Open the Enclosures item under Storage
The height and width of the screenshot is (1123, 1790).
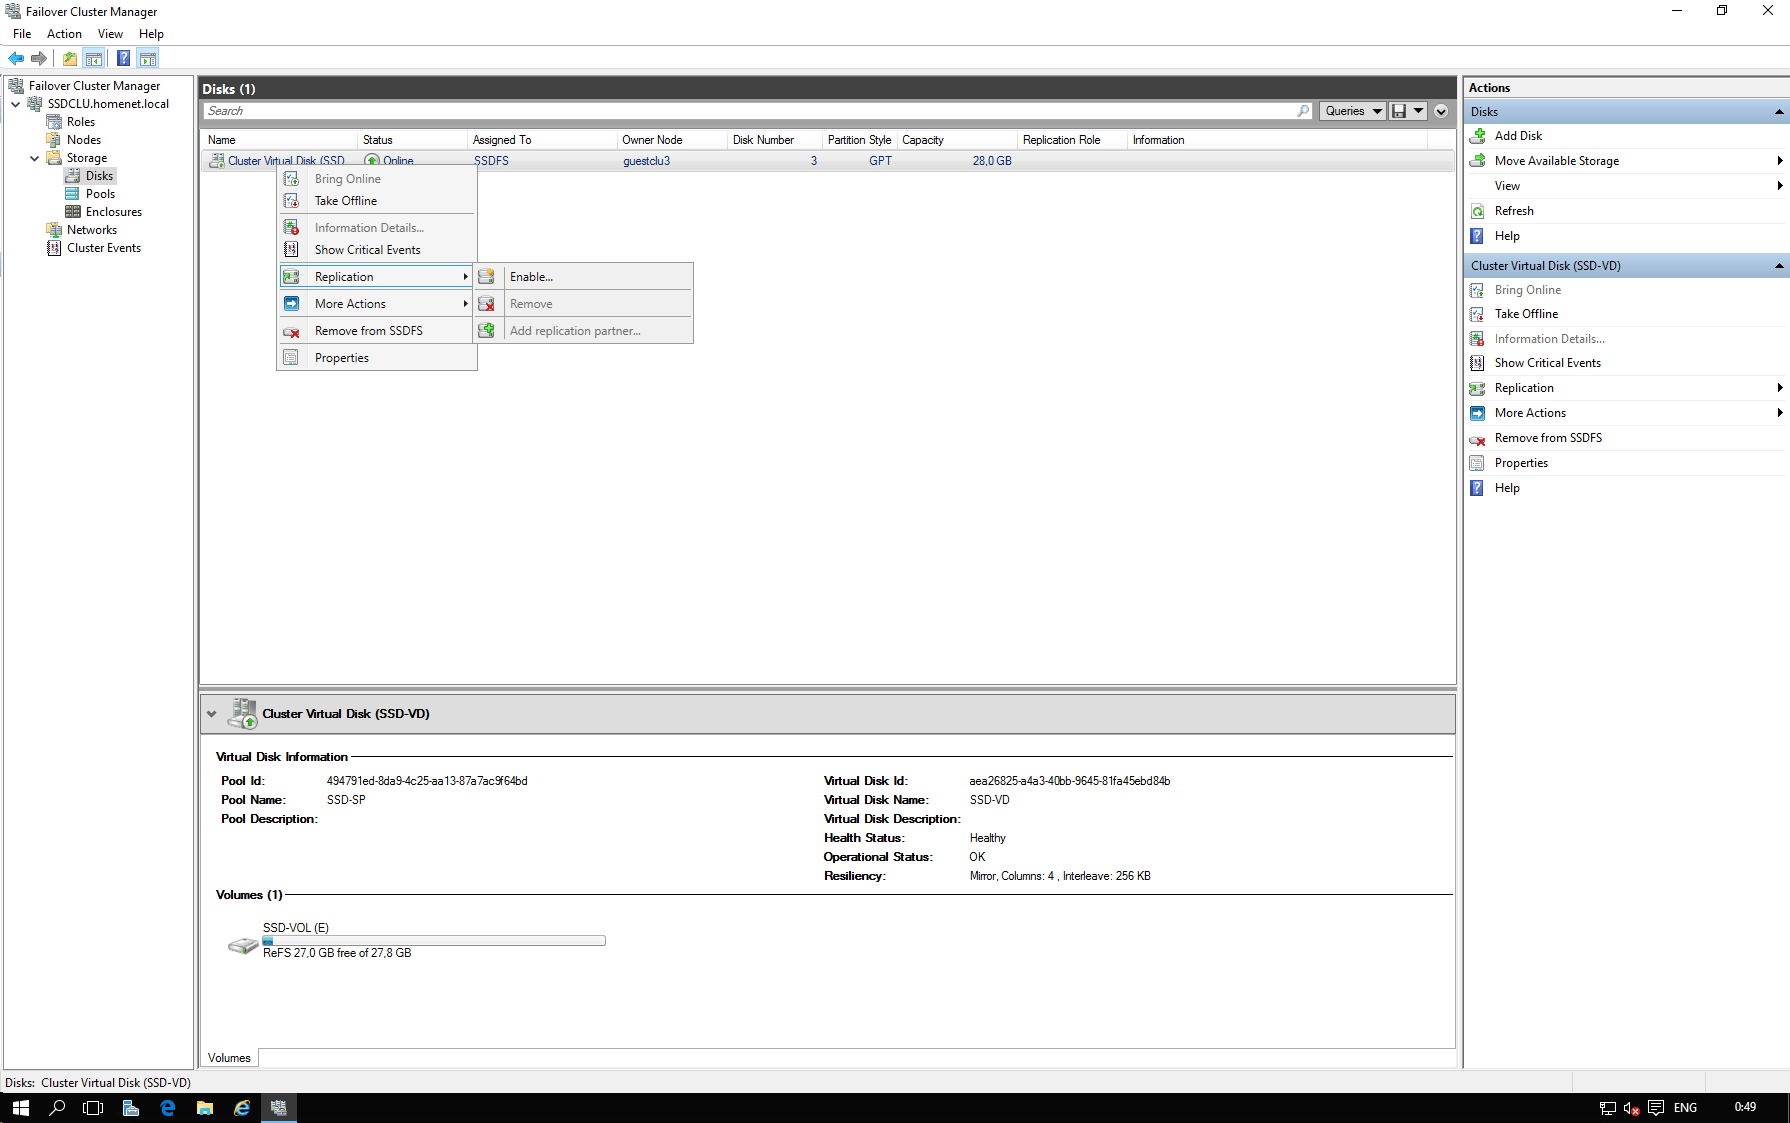pyautogui.click(x=114, y=212)
